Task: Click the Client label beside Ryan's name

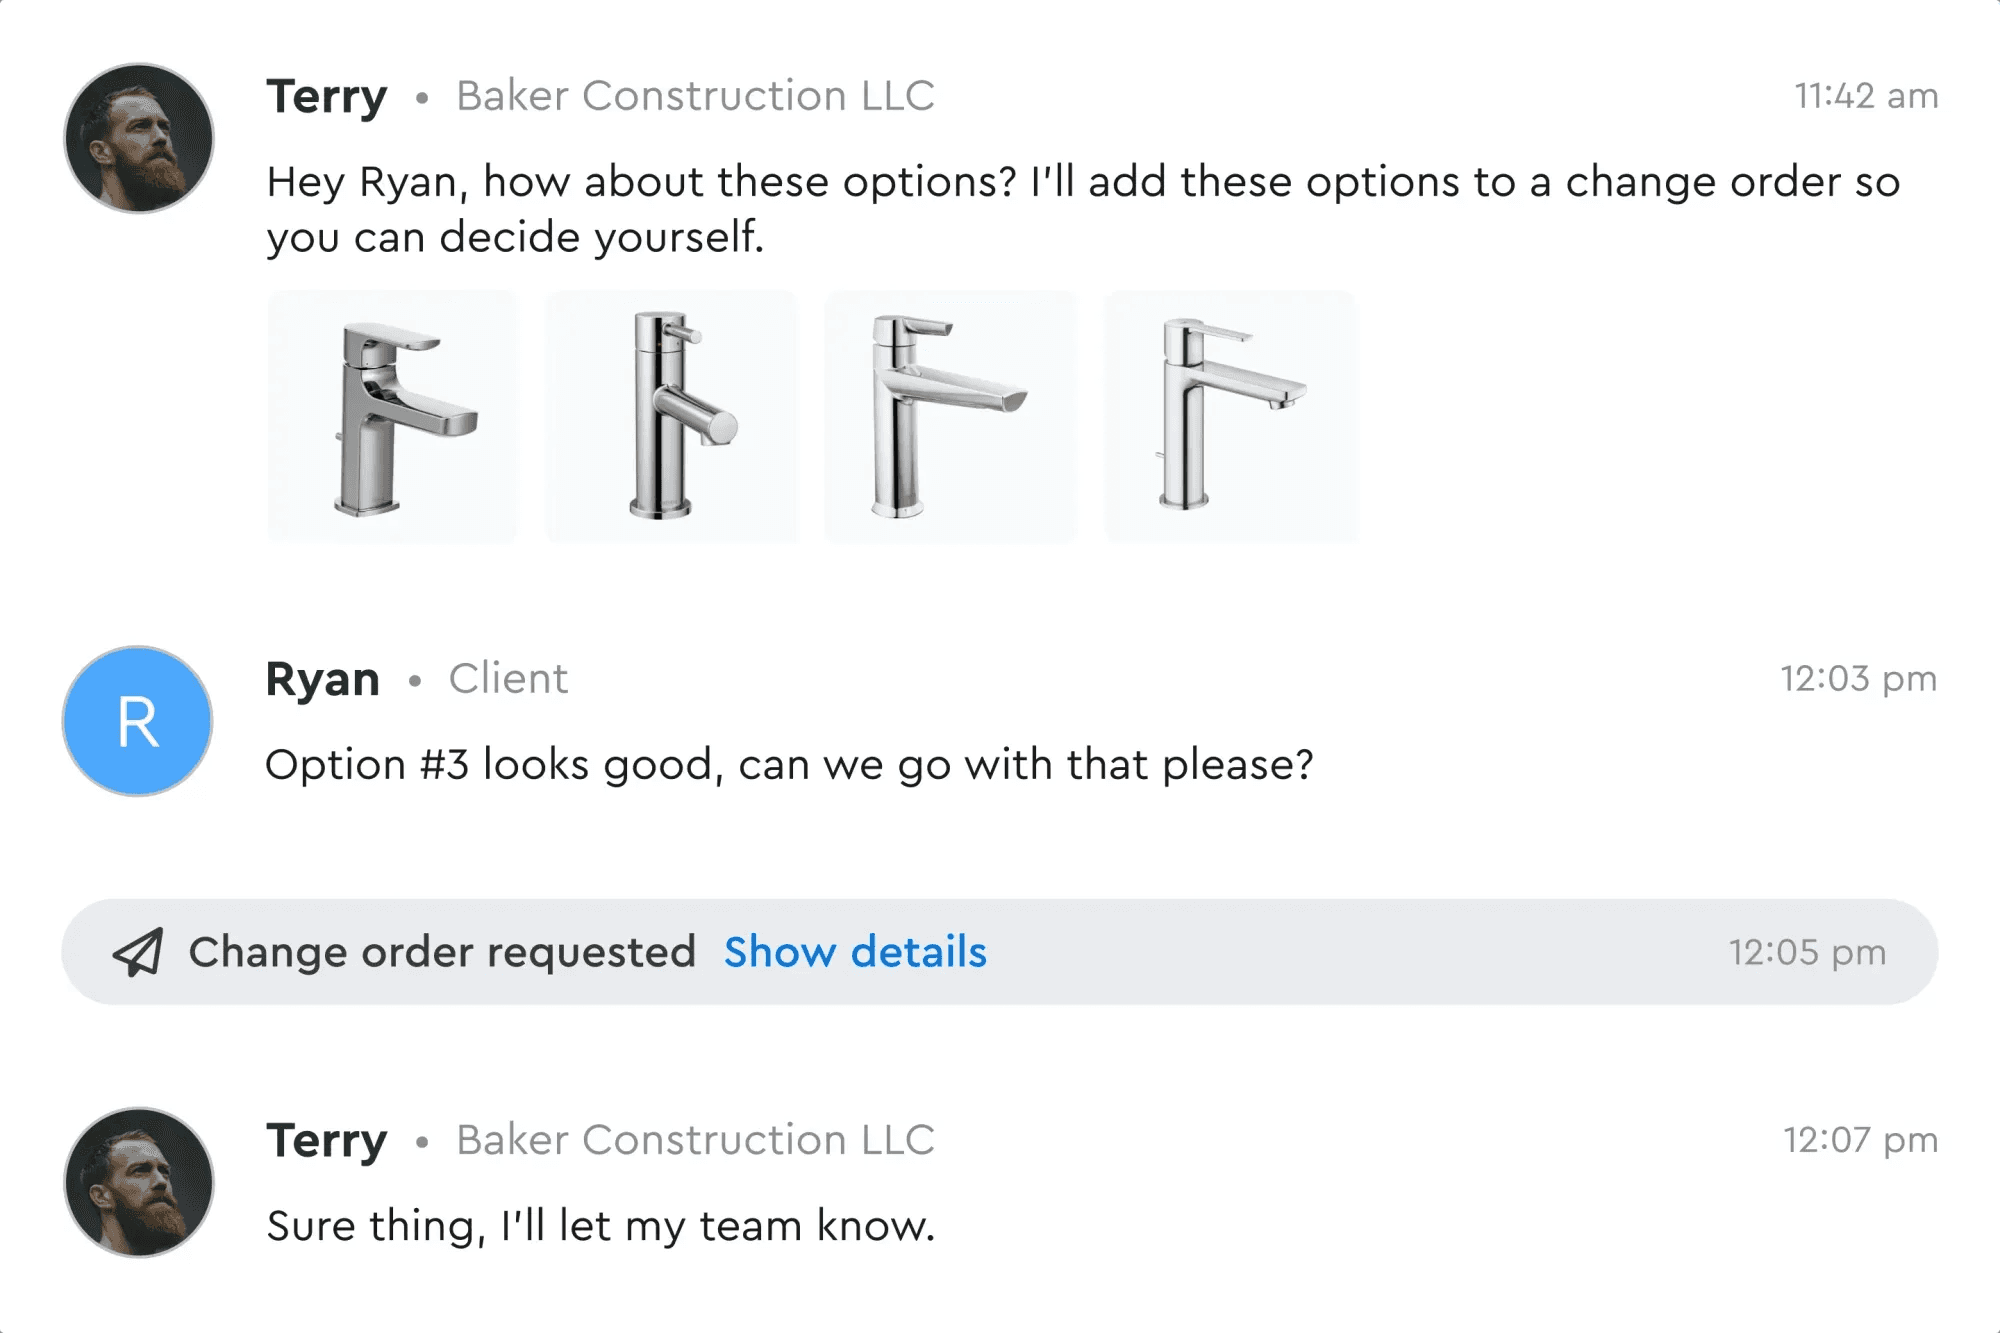Action: 509,678
